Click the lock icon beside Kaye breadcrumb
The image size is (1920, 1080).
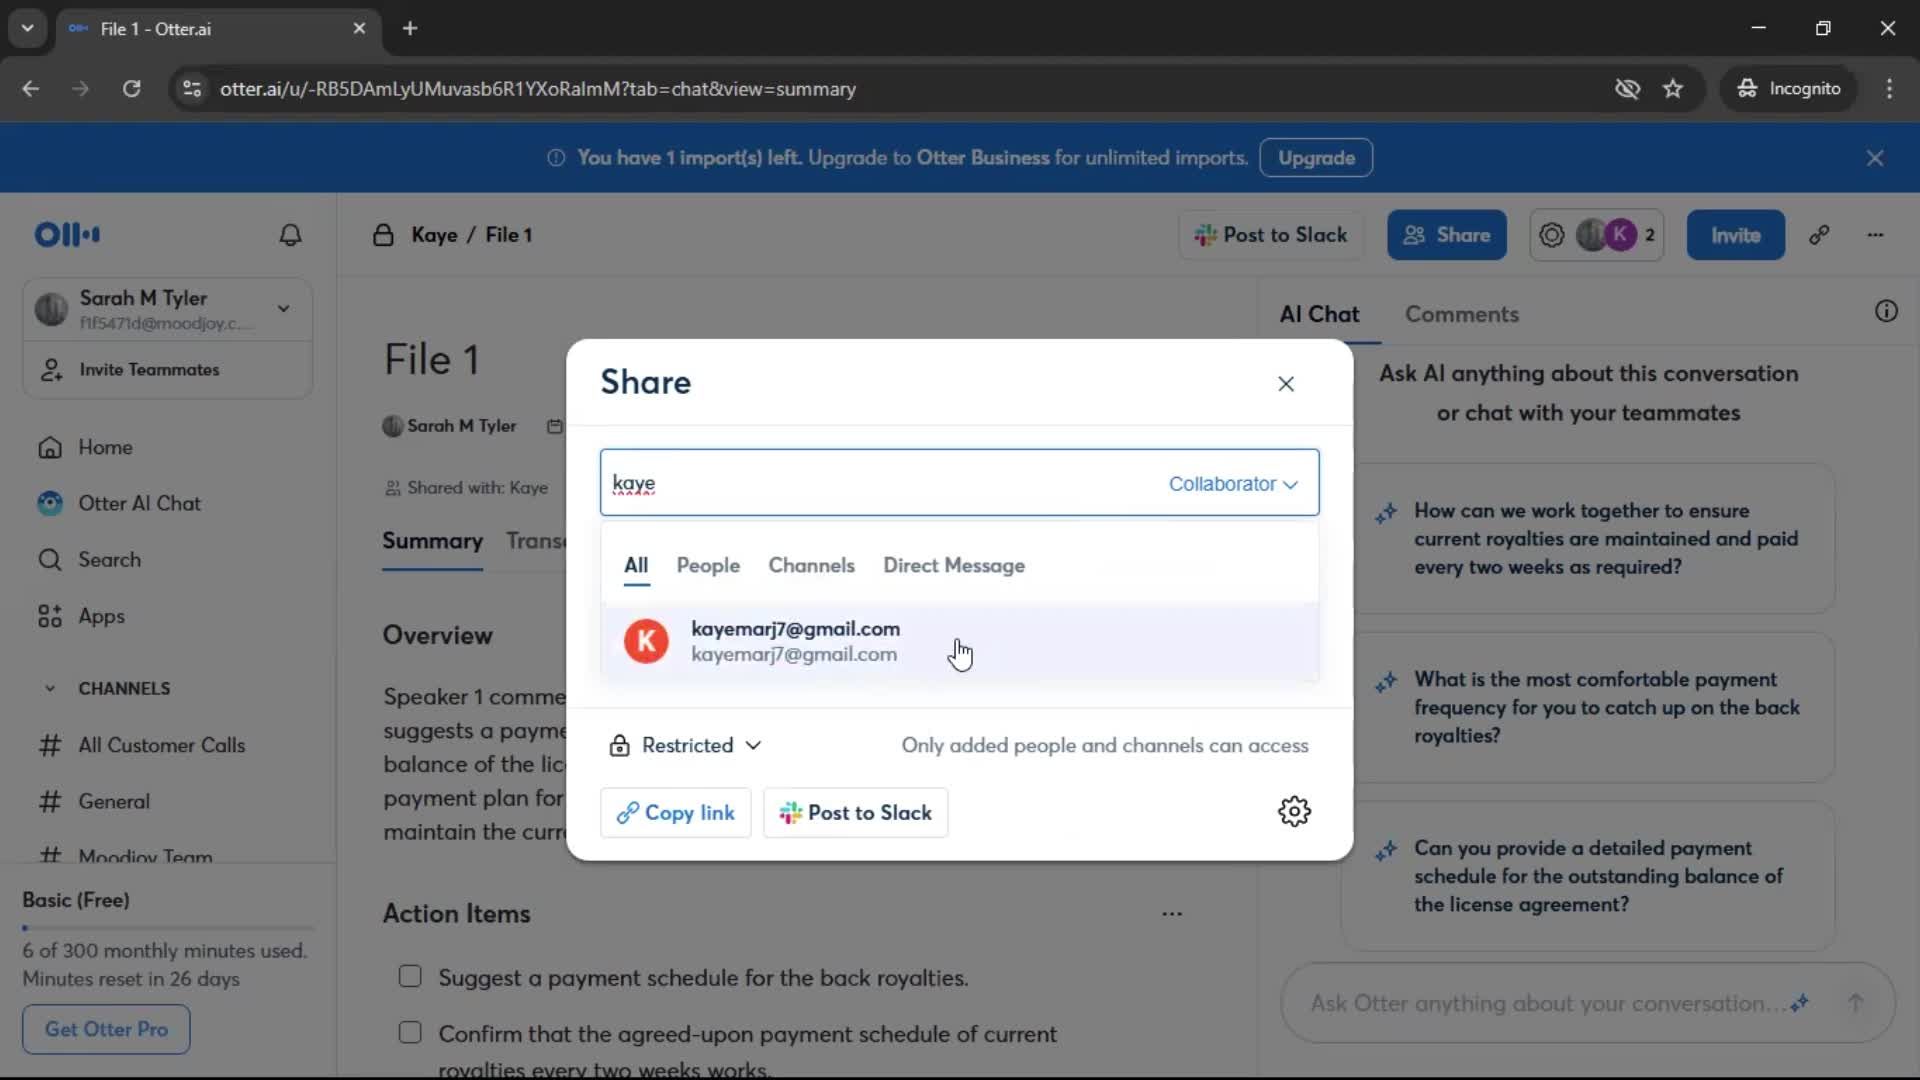383,235
